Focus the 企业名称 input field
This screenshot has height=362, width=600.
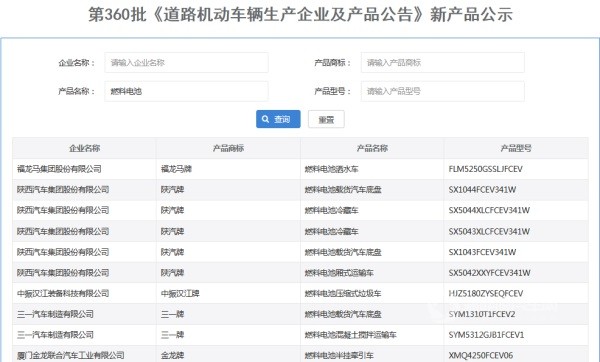point(186,63)
